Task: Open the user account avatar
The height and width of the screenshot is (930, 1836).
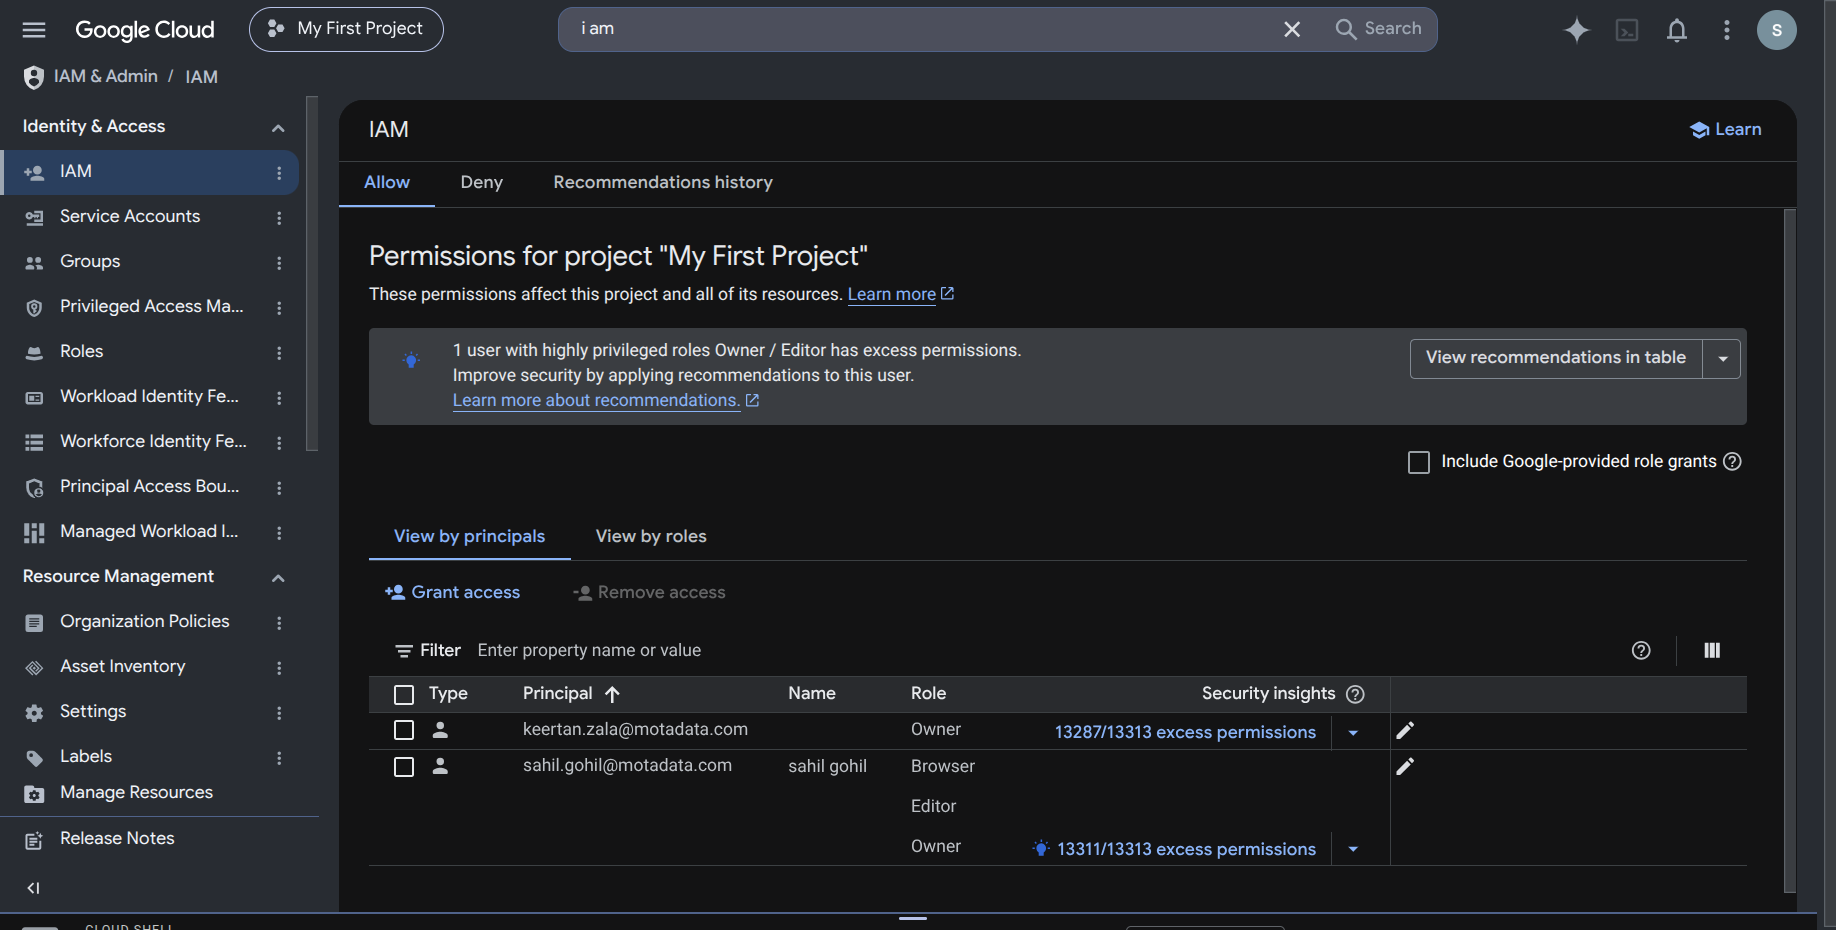Action: point(1776,30)
